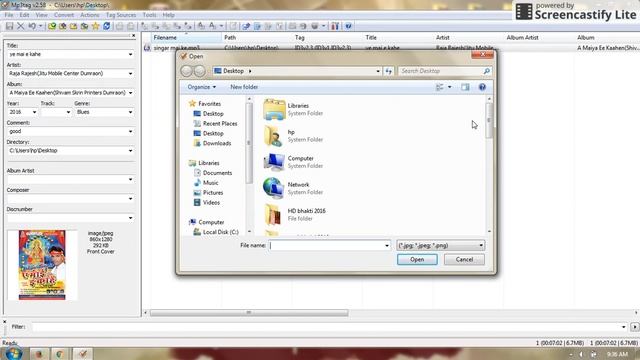Expand the Comment dropdown showing good
Screen dimensions: 640x360
click(130, 131)
